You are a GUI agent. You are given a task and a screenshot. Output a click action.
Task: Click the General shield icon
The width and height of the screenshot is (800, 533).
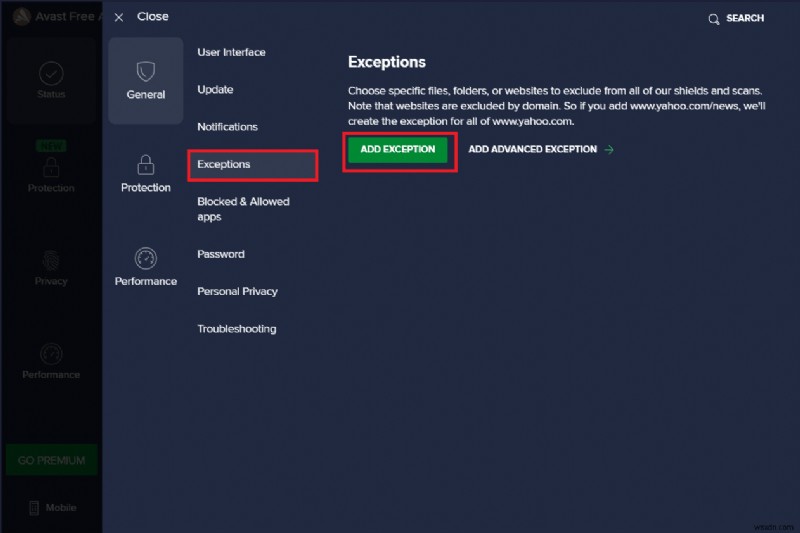(146, 72)
